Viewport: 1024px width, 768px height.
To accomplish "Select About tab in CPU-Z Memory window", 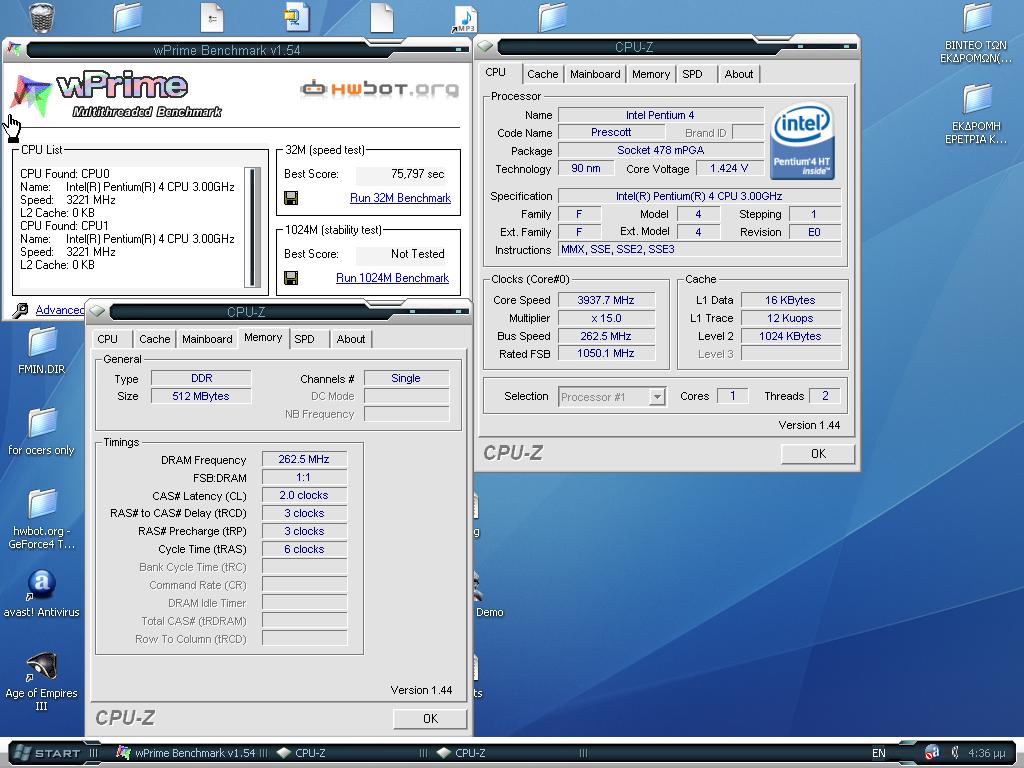I will pyautogui.click(x=351, y=339).
